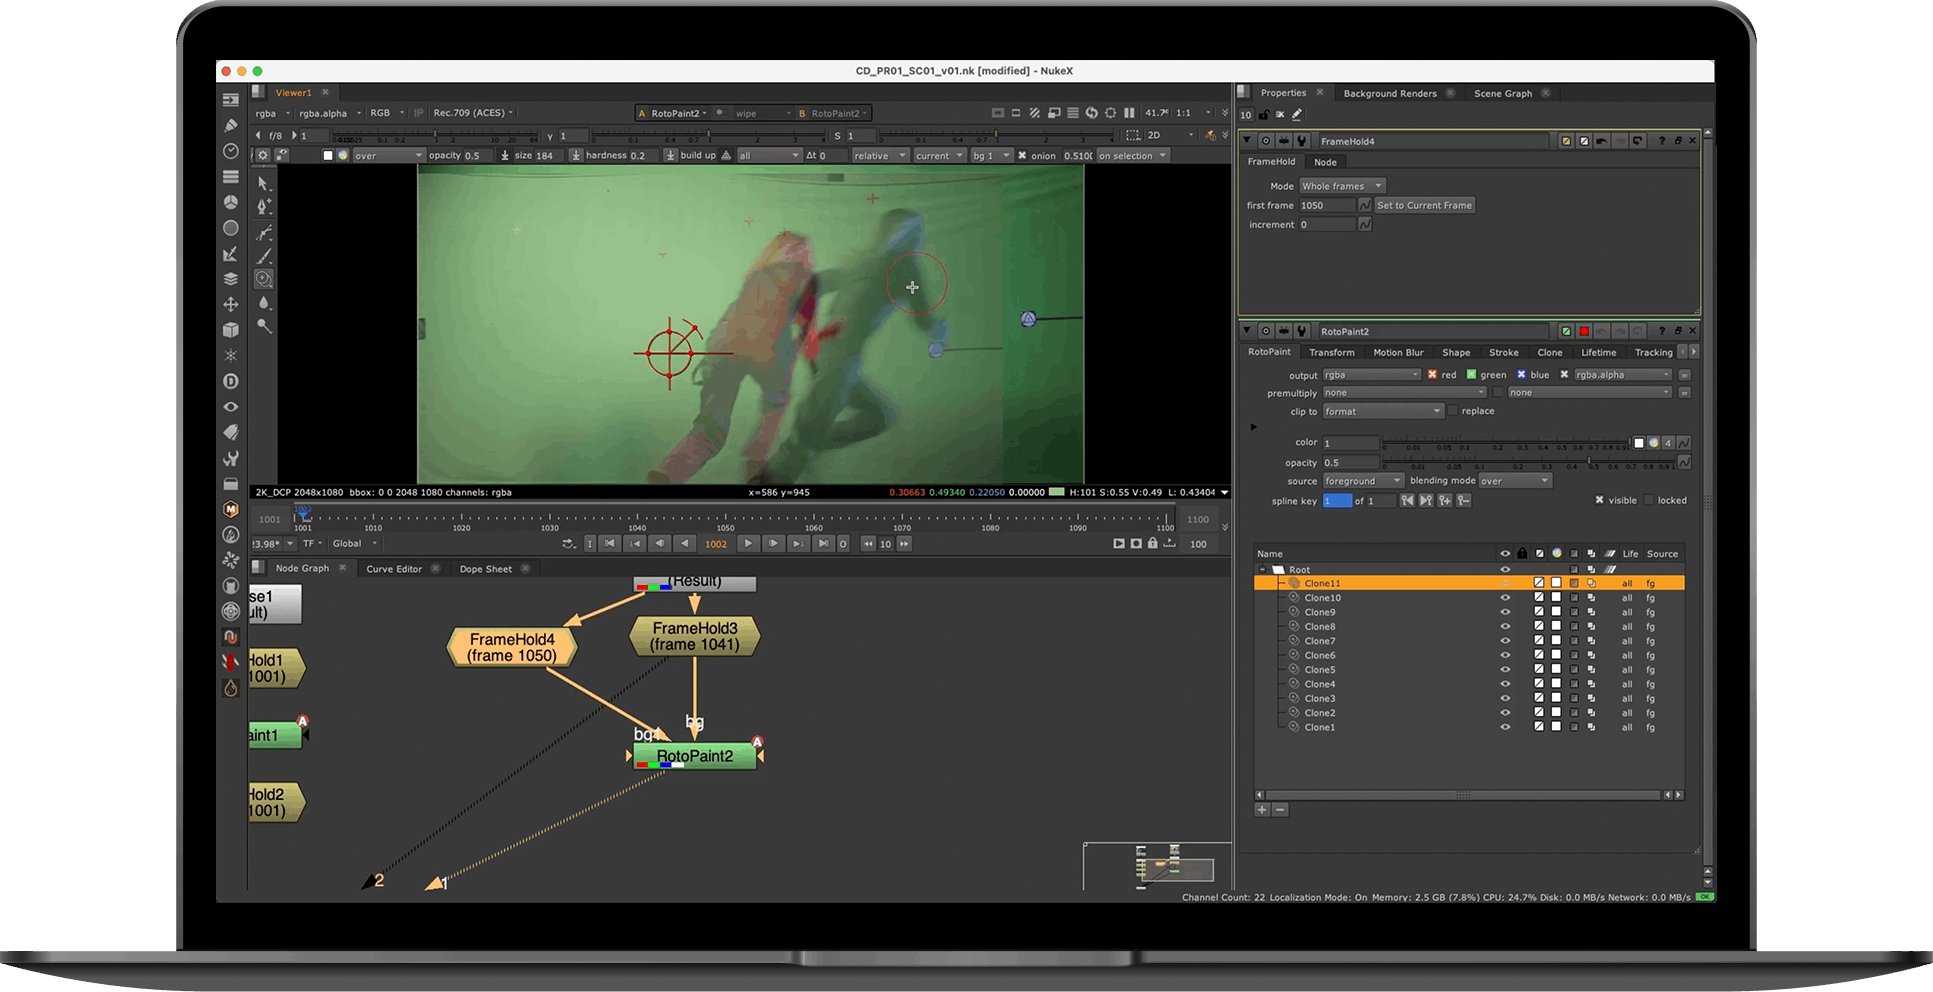Expand the Rec.709 (ACES) viewer dropdown
The height and width of the screenshot is (992, 1933).
473,113
